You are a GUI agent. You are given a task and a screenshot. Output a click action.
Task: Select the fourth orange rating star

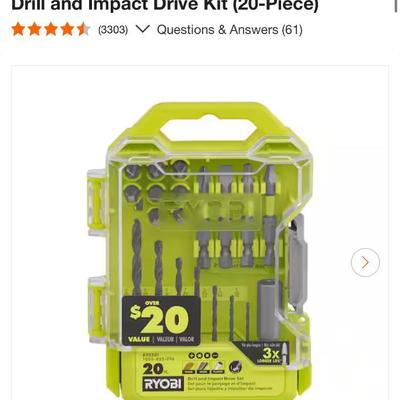pos(67,29)
